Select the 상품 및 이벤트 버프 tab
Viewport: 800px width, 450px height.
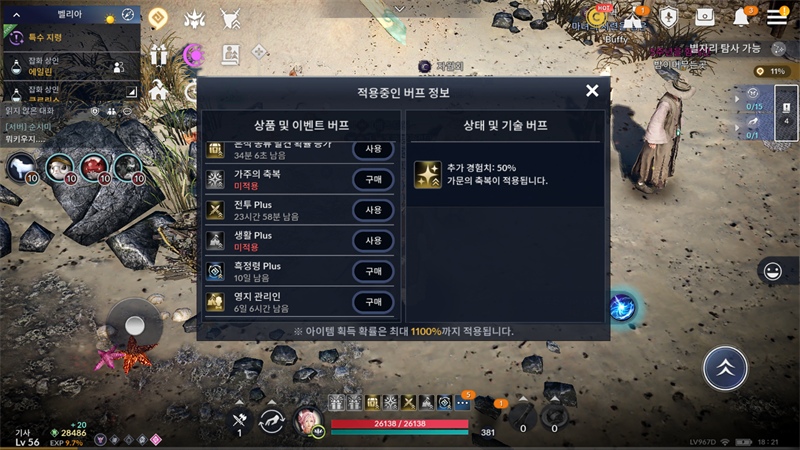pyautogui.click(x=301, y=126)
